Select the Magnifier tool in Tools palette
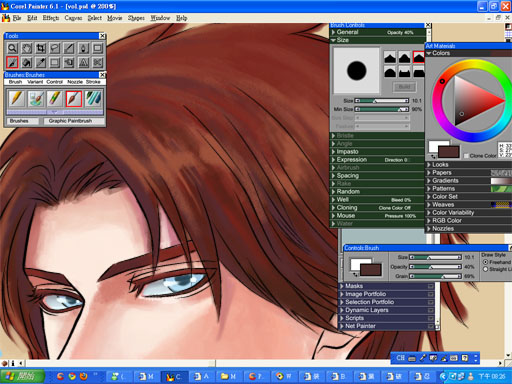Image resolution: width=512 pixels, height=384 pixels. pyautogui.click(x=12, y=48)
